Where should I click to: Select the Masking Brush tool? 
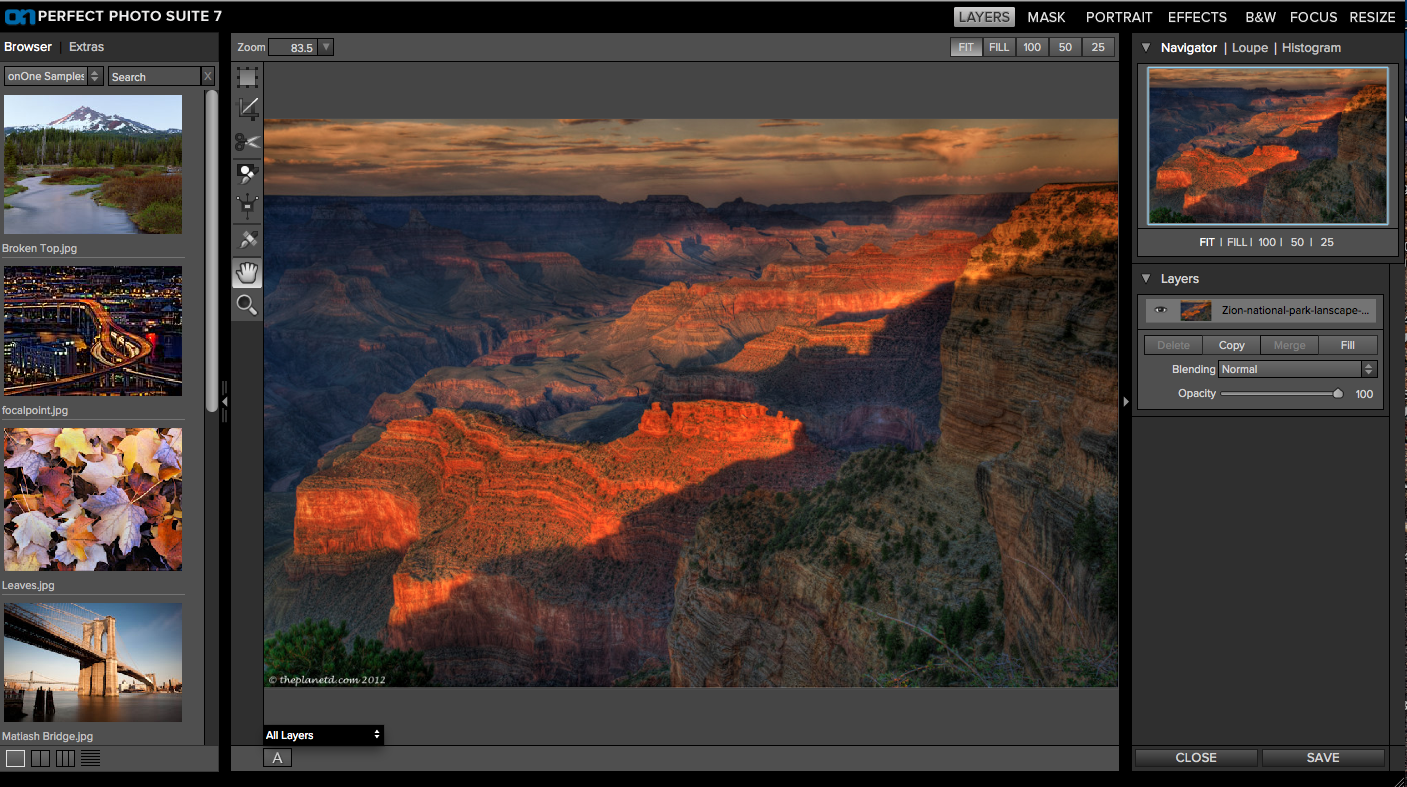(247, 173)
